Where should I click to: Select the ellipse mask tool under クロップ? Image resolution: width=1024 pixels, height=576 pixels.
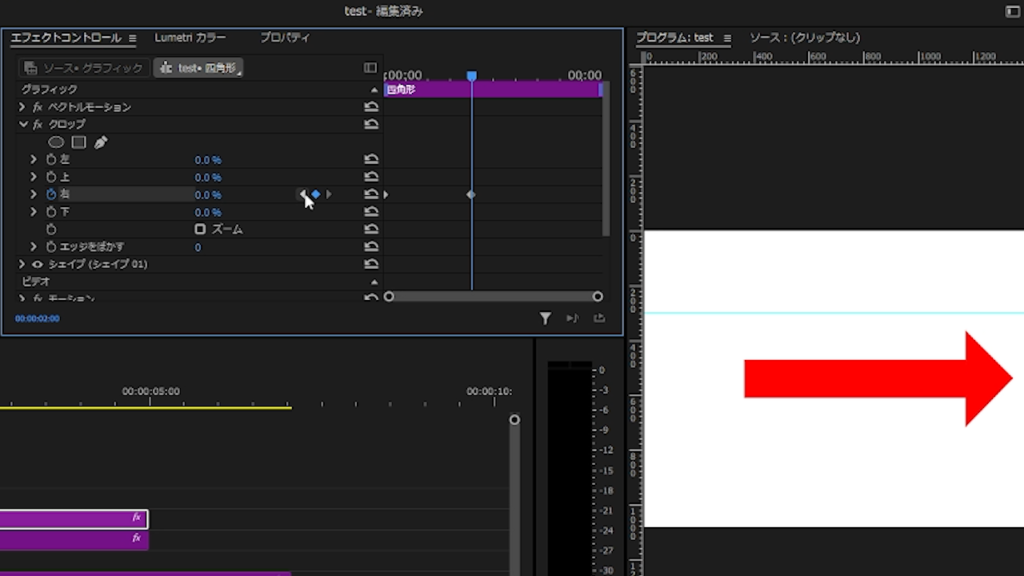pos(56,142)
